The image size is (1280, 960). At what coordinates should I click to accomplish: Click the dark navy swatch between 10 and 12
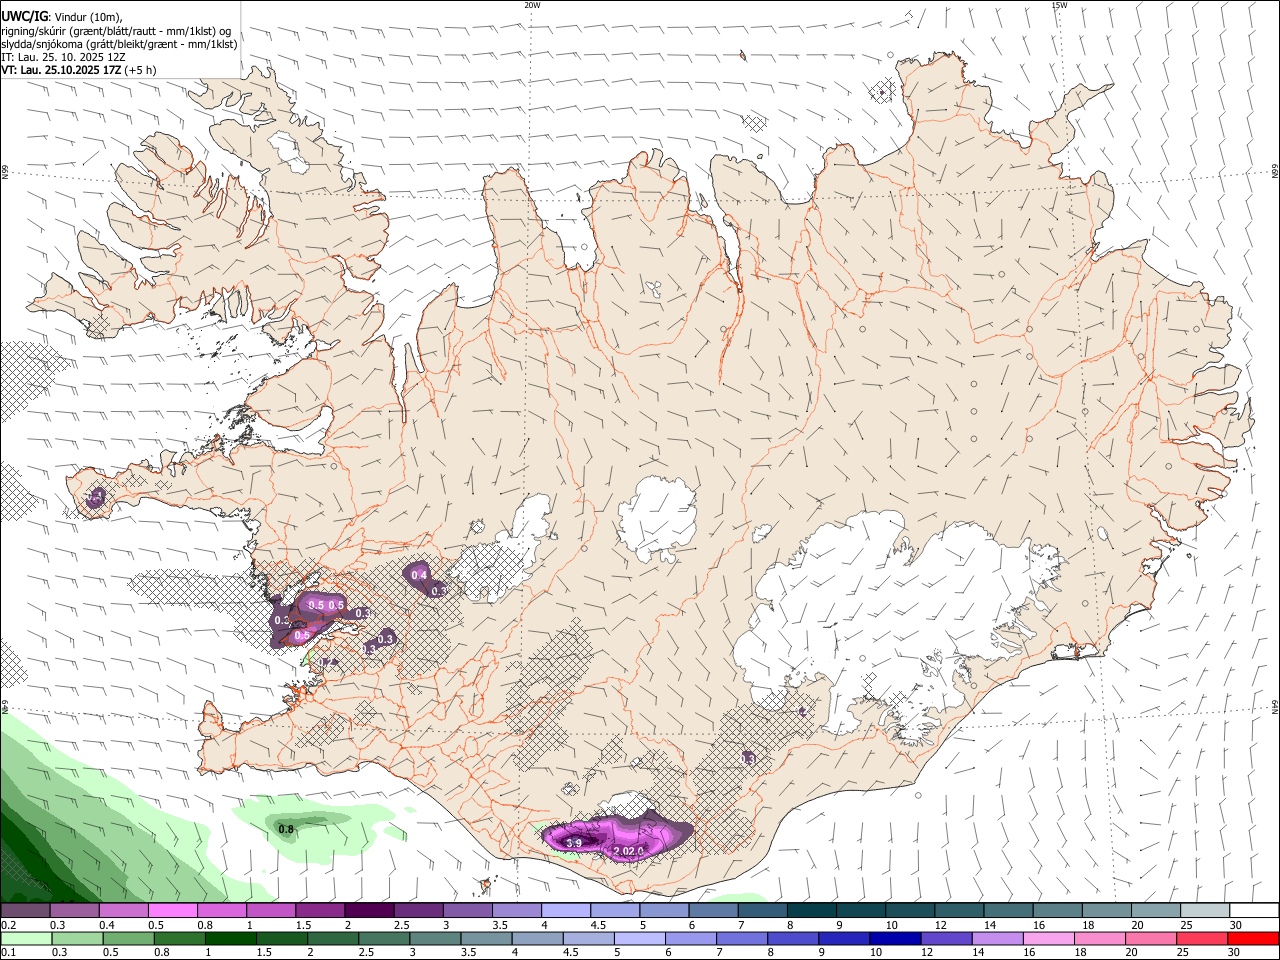tap(895, 939)
